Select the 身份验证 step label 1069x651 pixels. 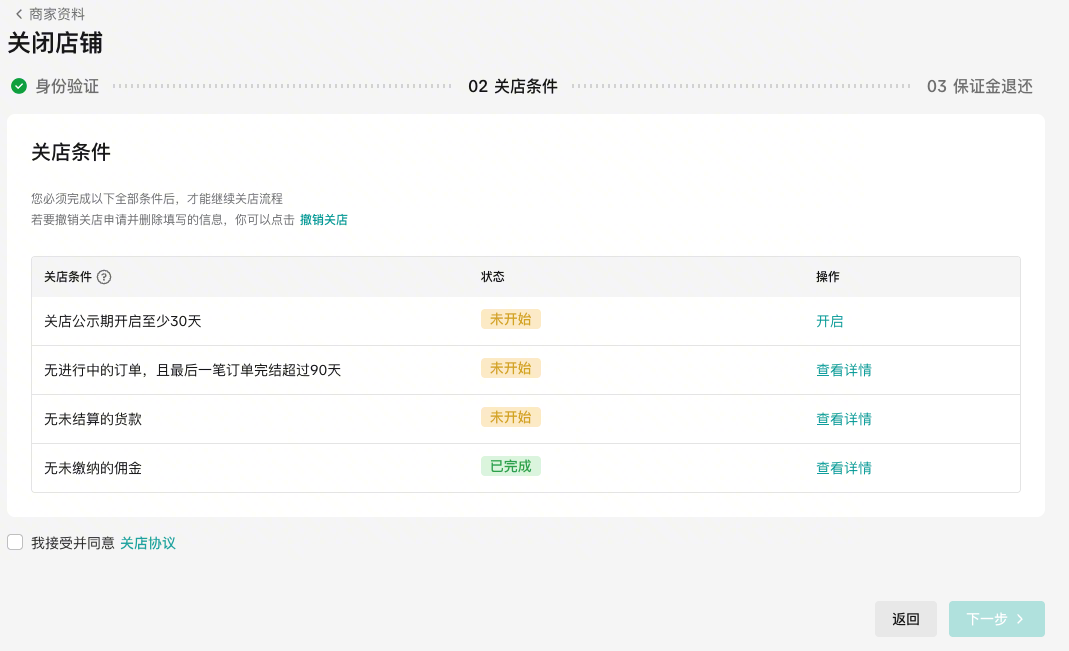click(67, 86)
